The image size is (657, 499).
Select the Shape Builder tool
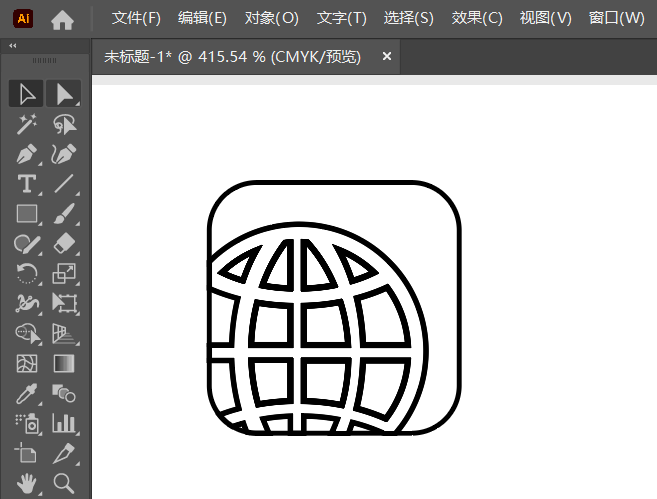coord(28,334)
